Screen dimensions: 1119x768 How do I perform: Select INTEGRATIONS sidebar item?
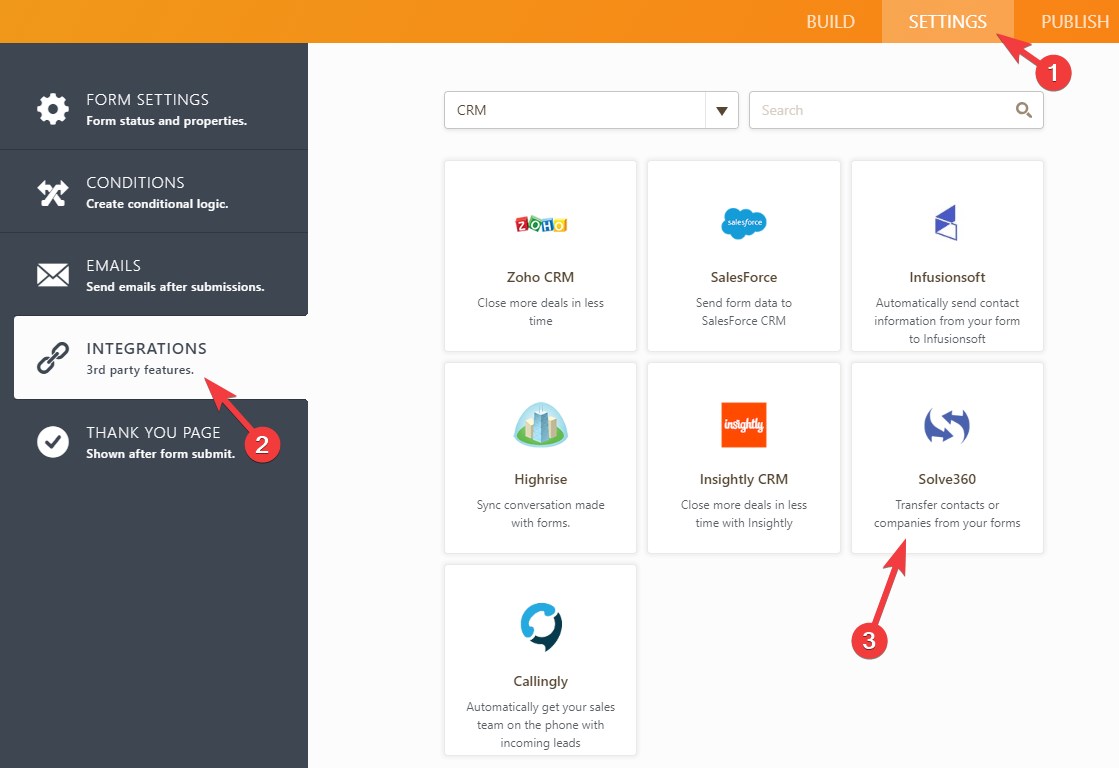pos(161,358)
